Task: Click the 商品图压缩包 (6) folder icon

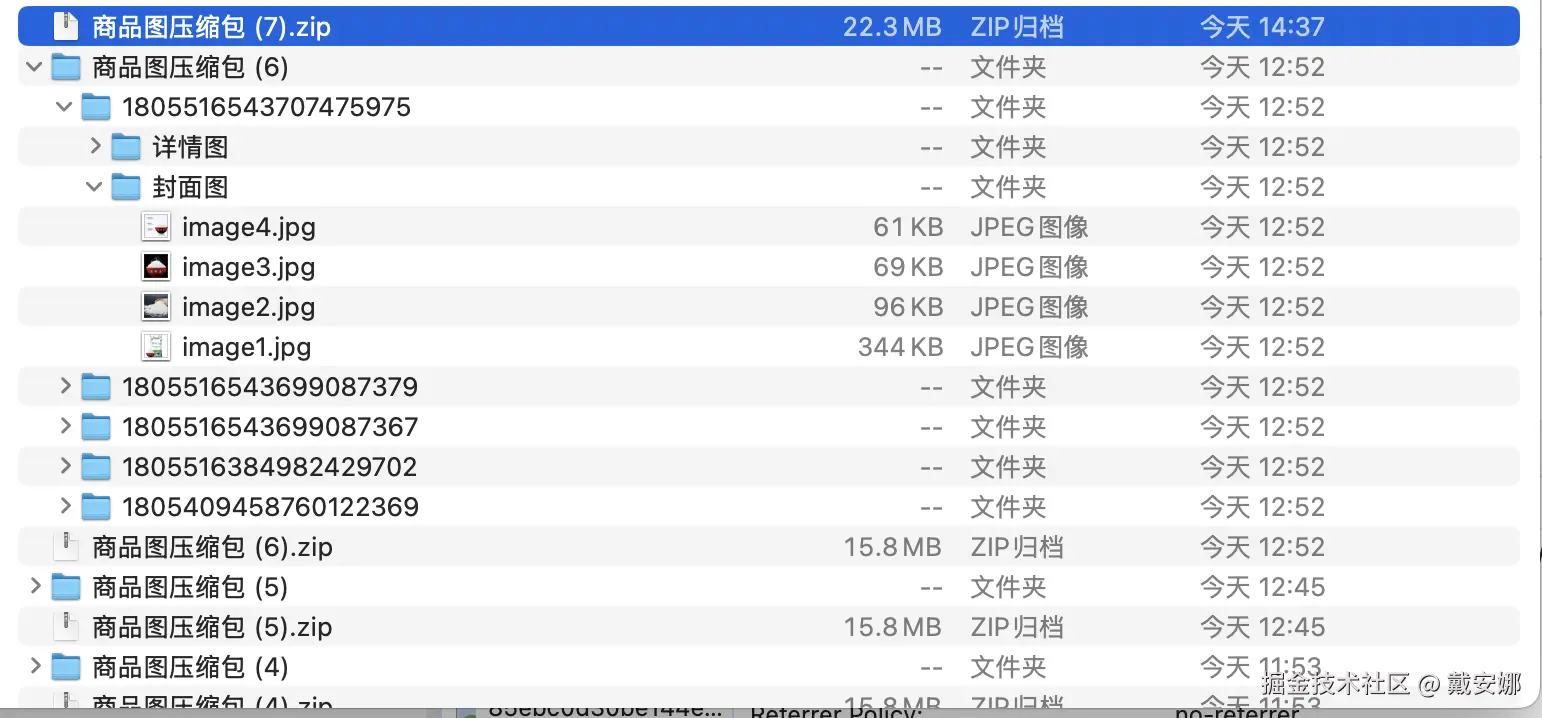Action: 65,67
